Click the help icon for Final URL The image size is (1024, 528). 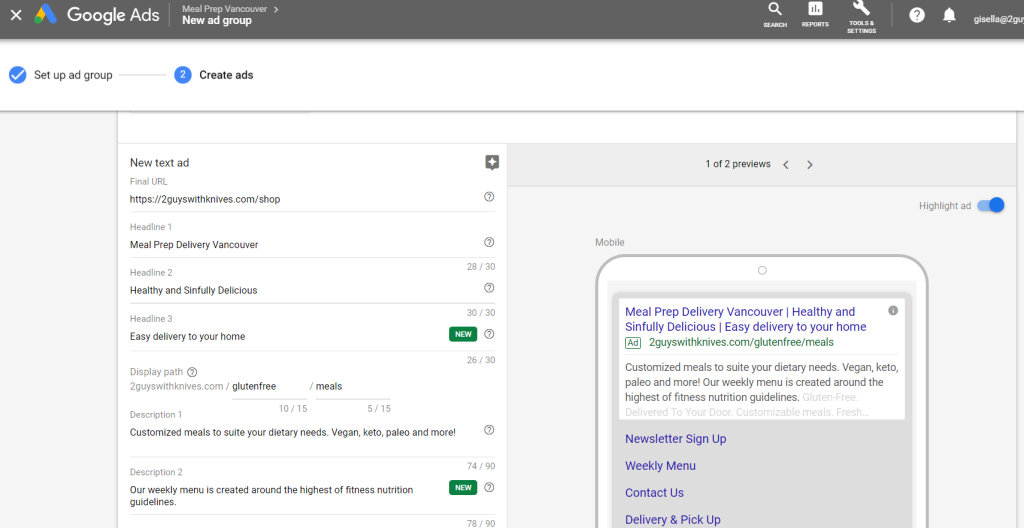click(x=489, y=197)
